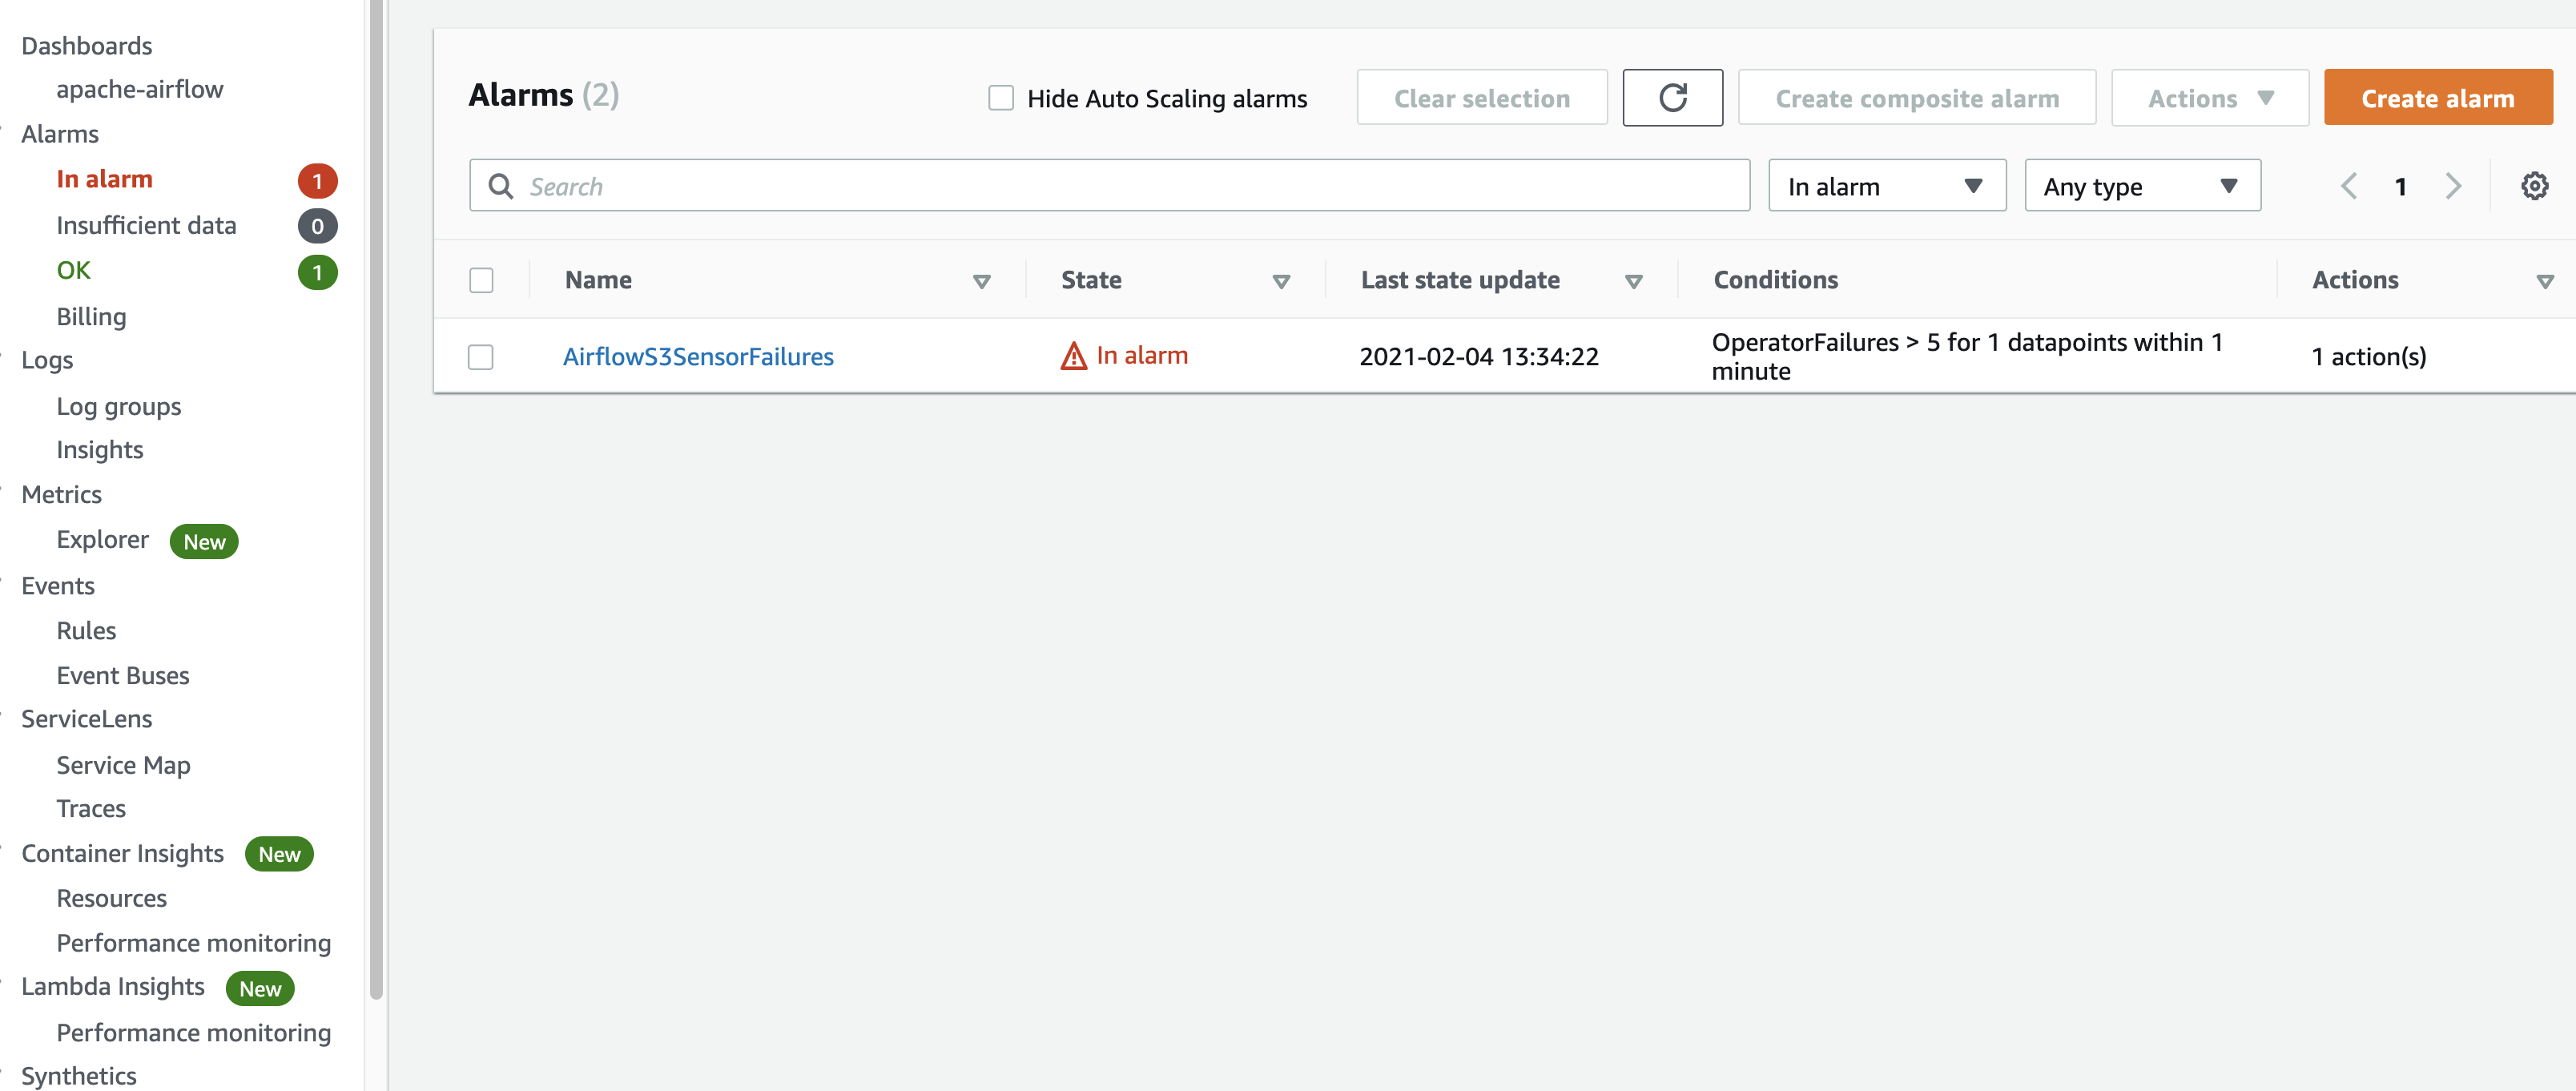Click the refresh alarms icon button
This screenshot has height=1091, width=2576.
click(x=1672, y=98)
